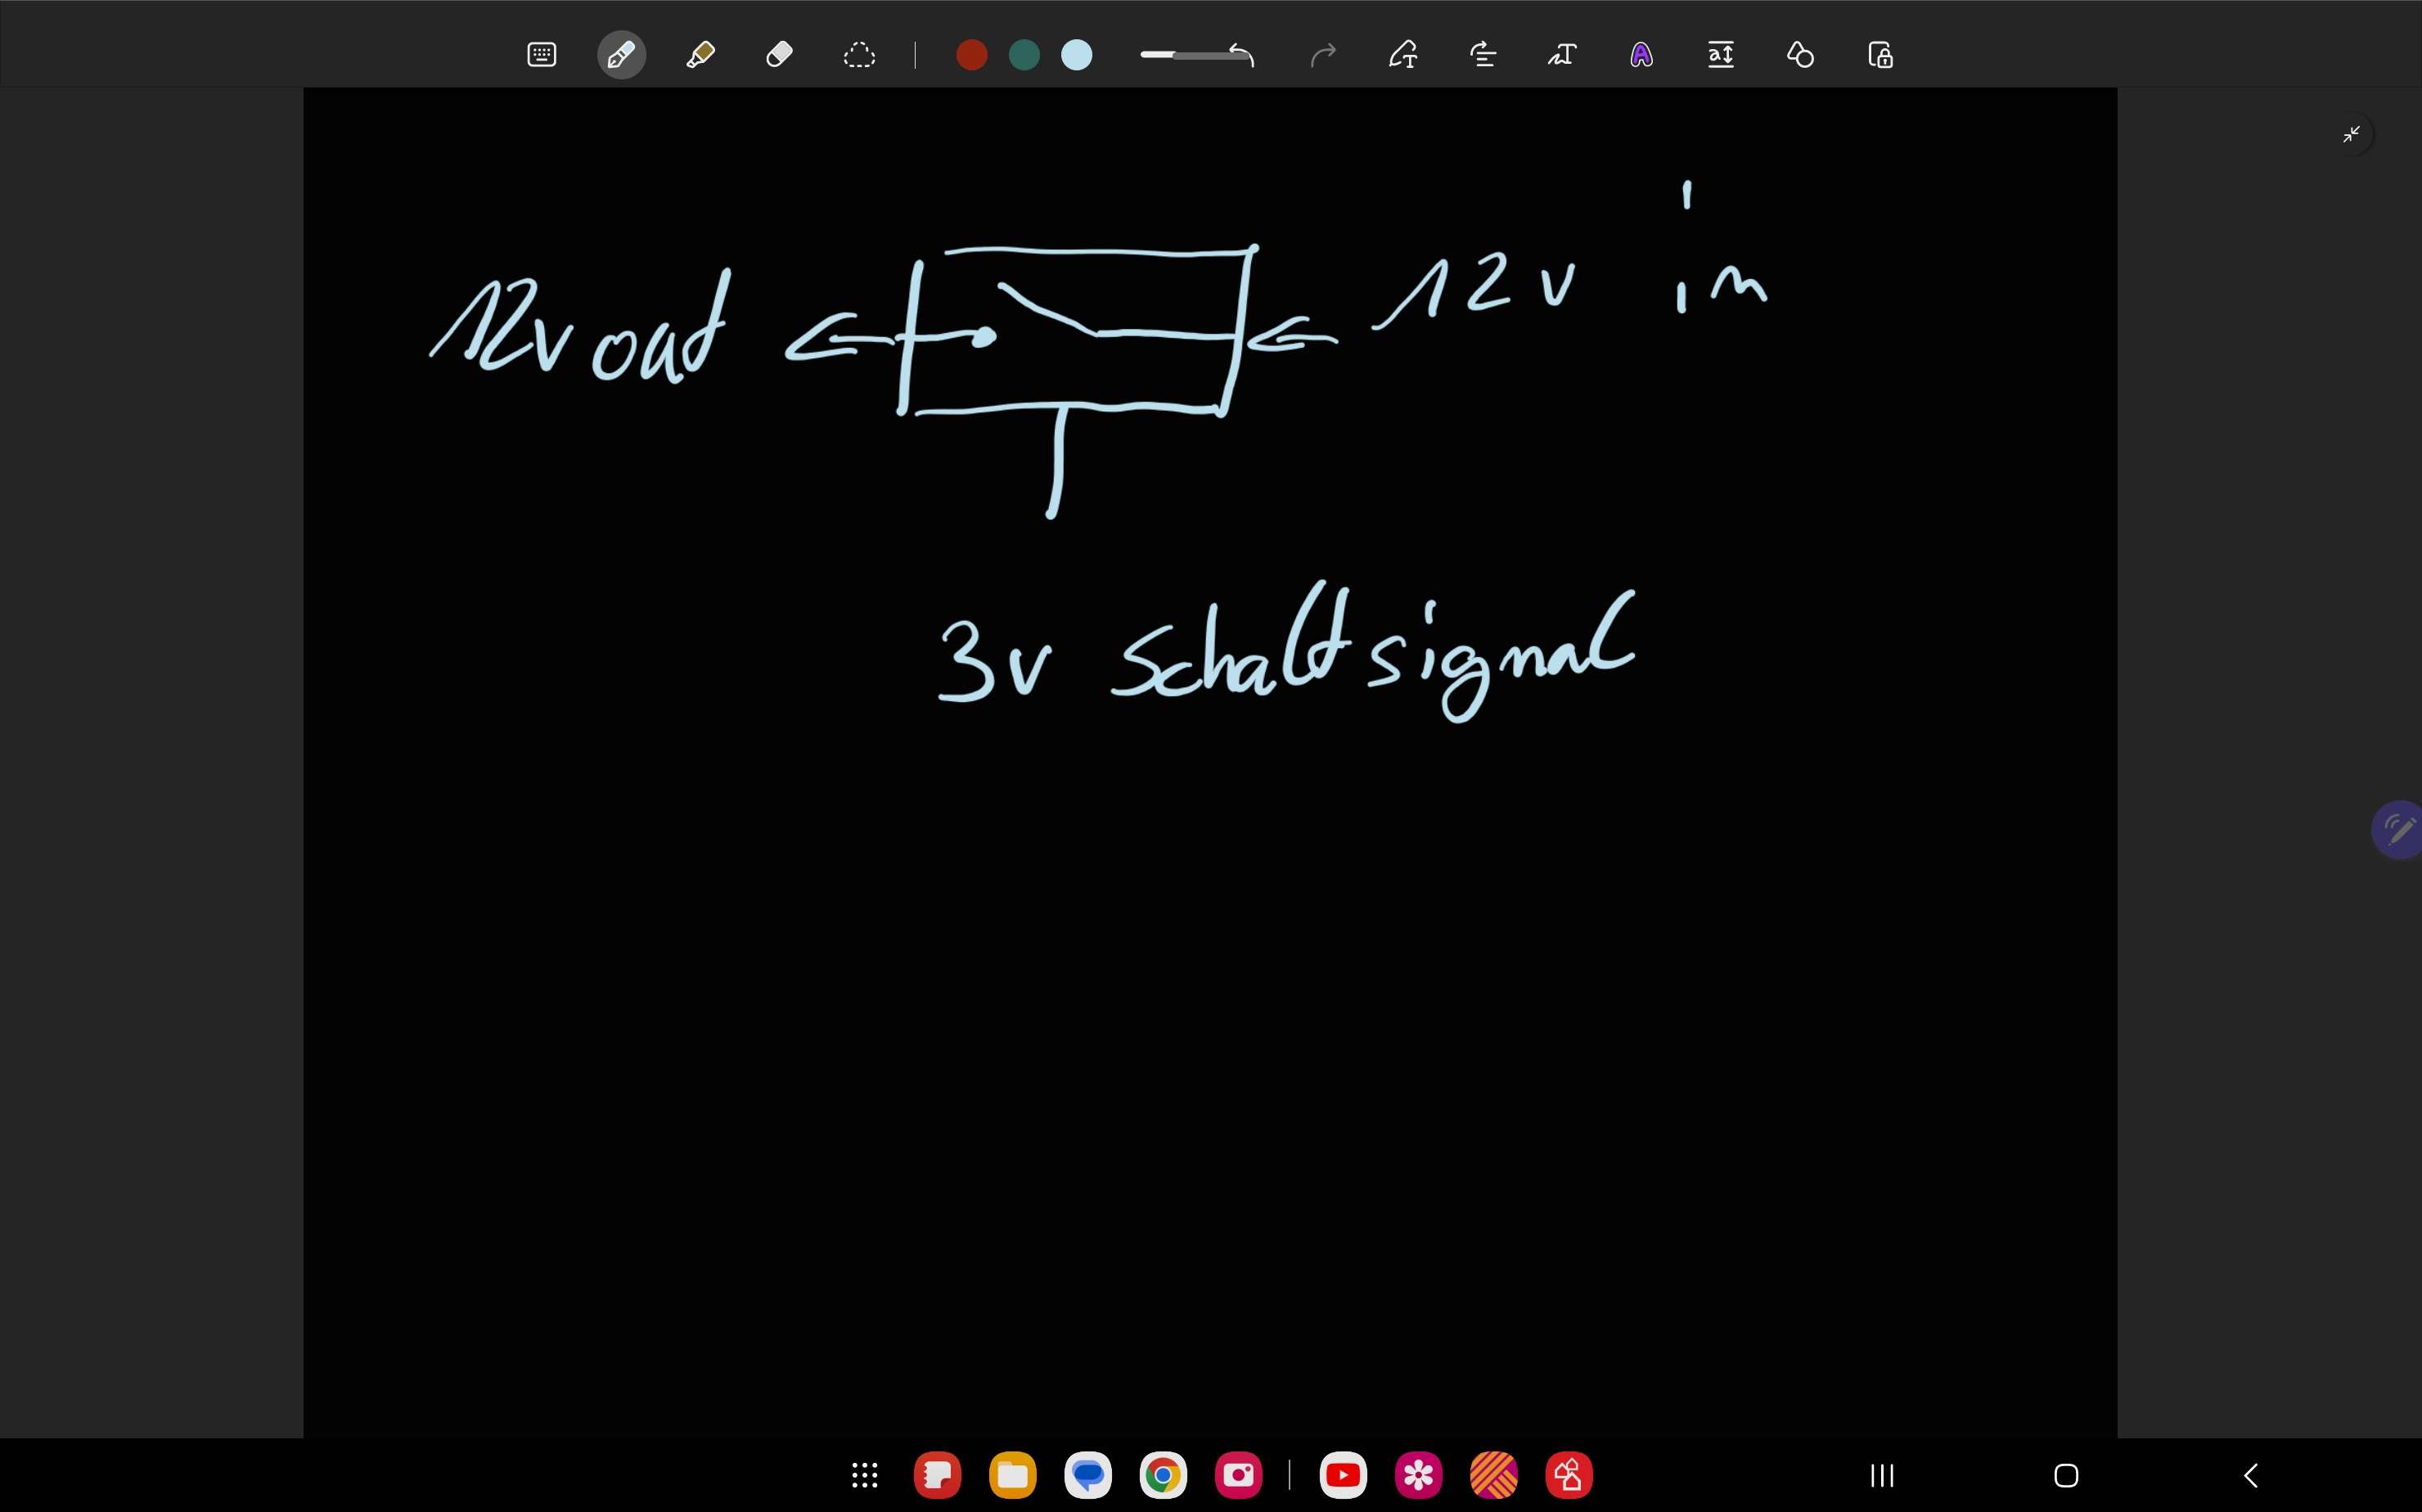2422x1512 pixels.
Task: Pick the dark green pen color
Action: click(1024, 55)
